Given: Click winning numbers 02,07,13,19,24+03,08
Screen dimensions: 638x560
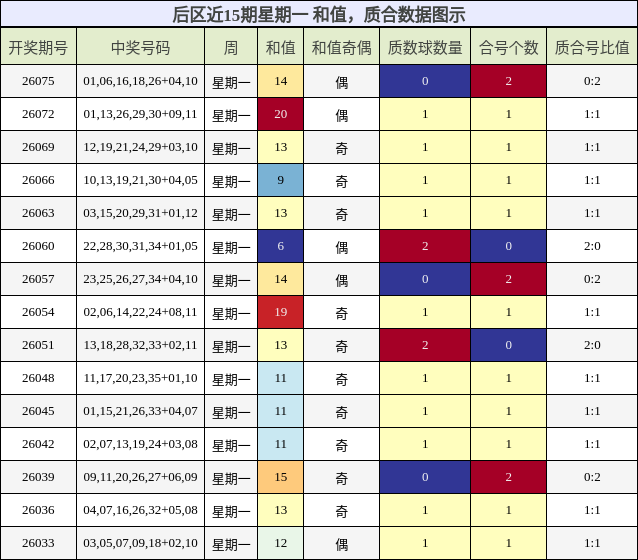Looking at the screenshot, I should 140,444.
